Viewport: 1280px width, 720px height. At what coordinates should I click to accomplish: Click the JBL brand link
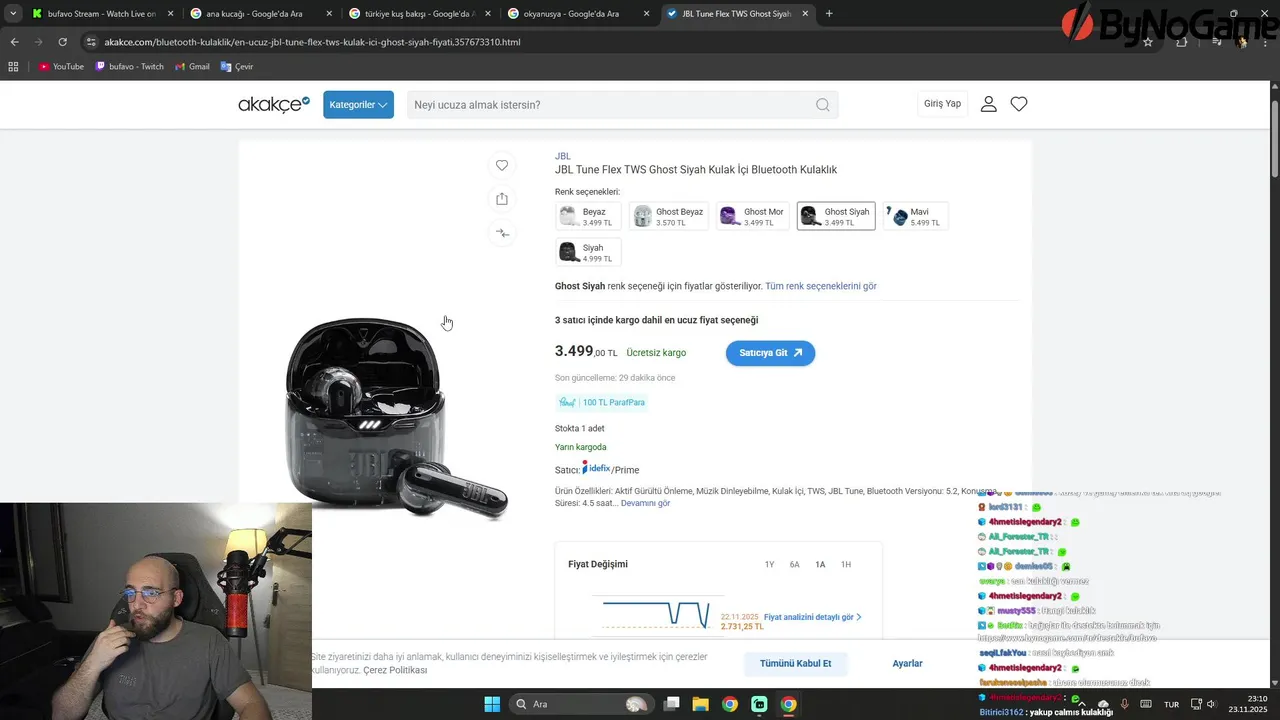tap(563, 156)
